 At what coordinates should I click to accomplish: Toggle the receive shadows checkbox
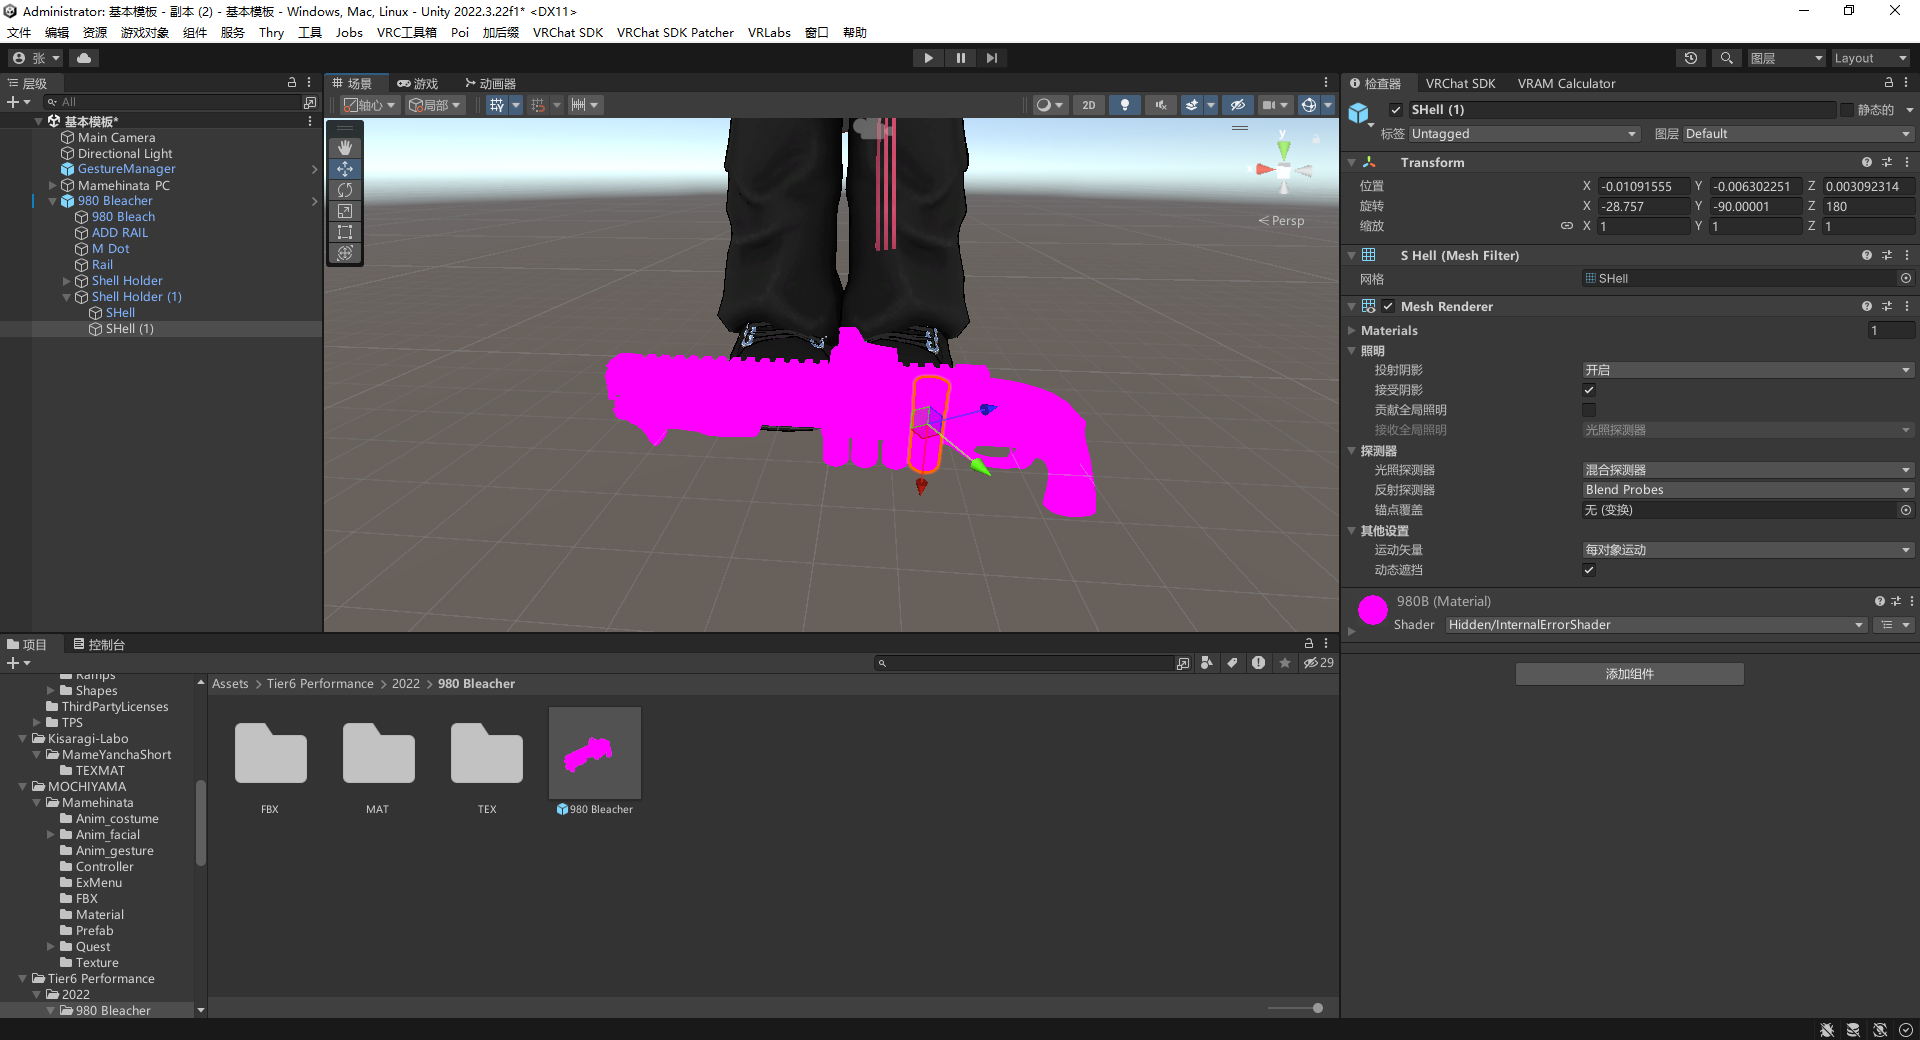(x=1589, y=390)
